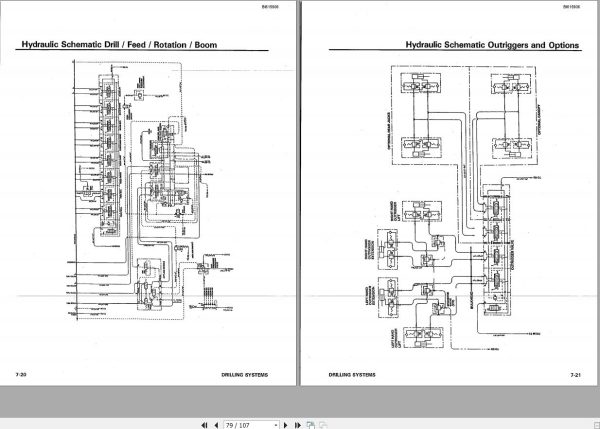Open the page number dropdown arrow
This screenshot has height=429, width=600.
(x=276, y=425)
